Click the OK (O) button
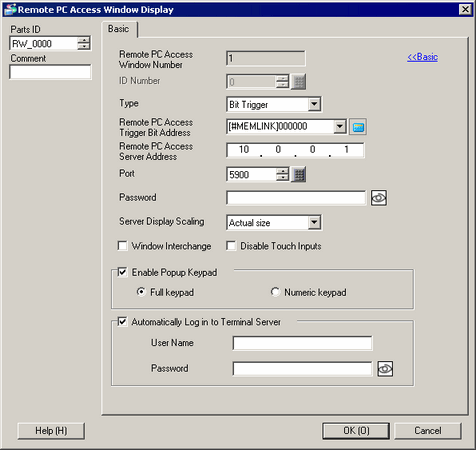This screenshot has width=476, height=450. coord(356,431)
